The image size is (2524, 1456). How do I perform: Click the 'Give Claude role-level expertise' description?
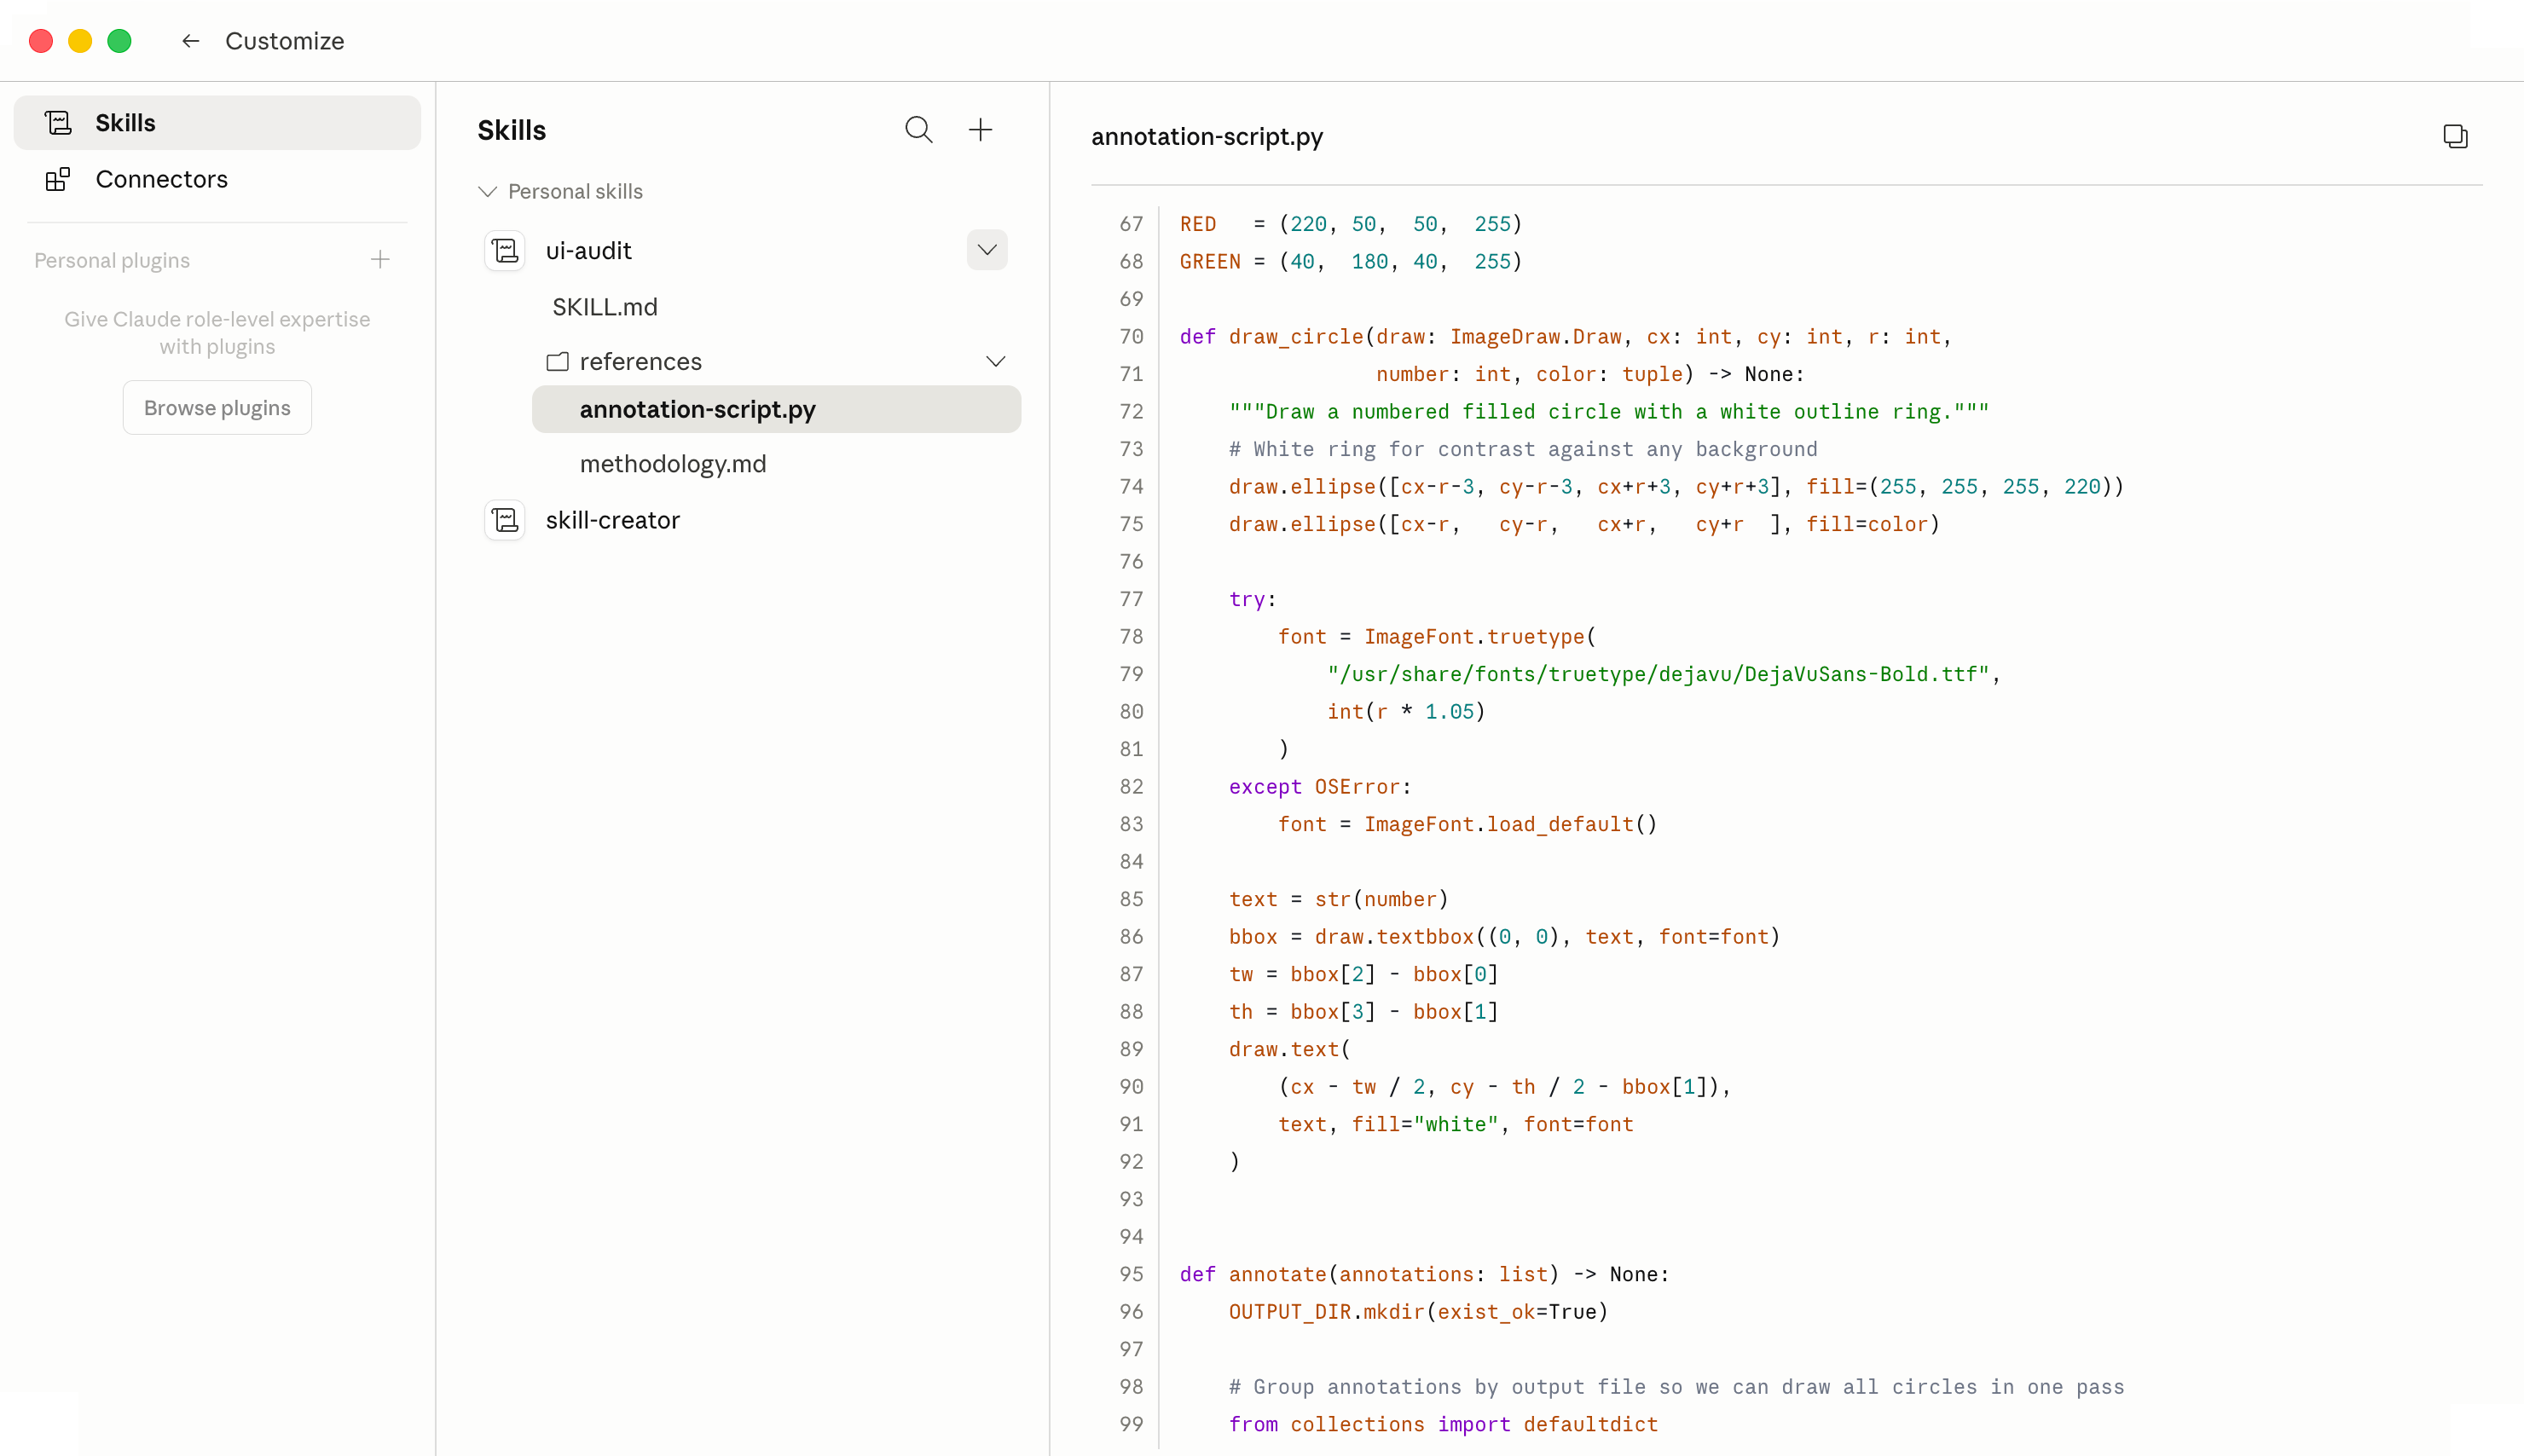tap(217, 333)
